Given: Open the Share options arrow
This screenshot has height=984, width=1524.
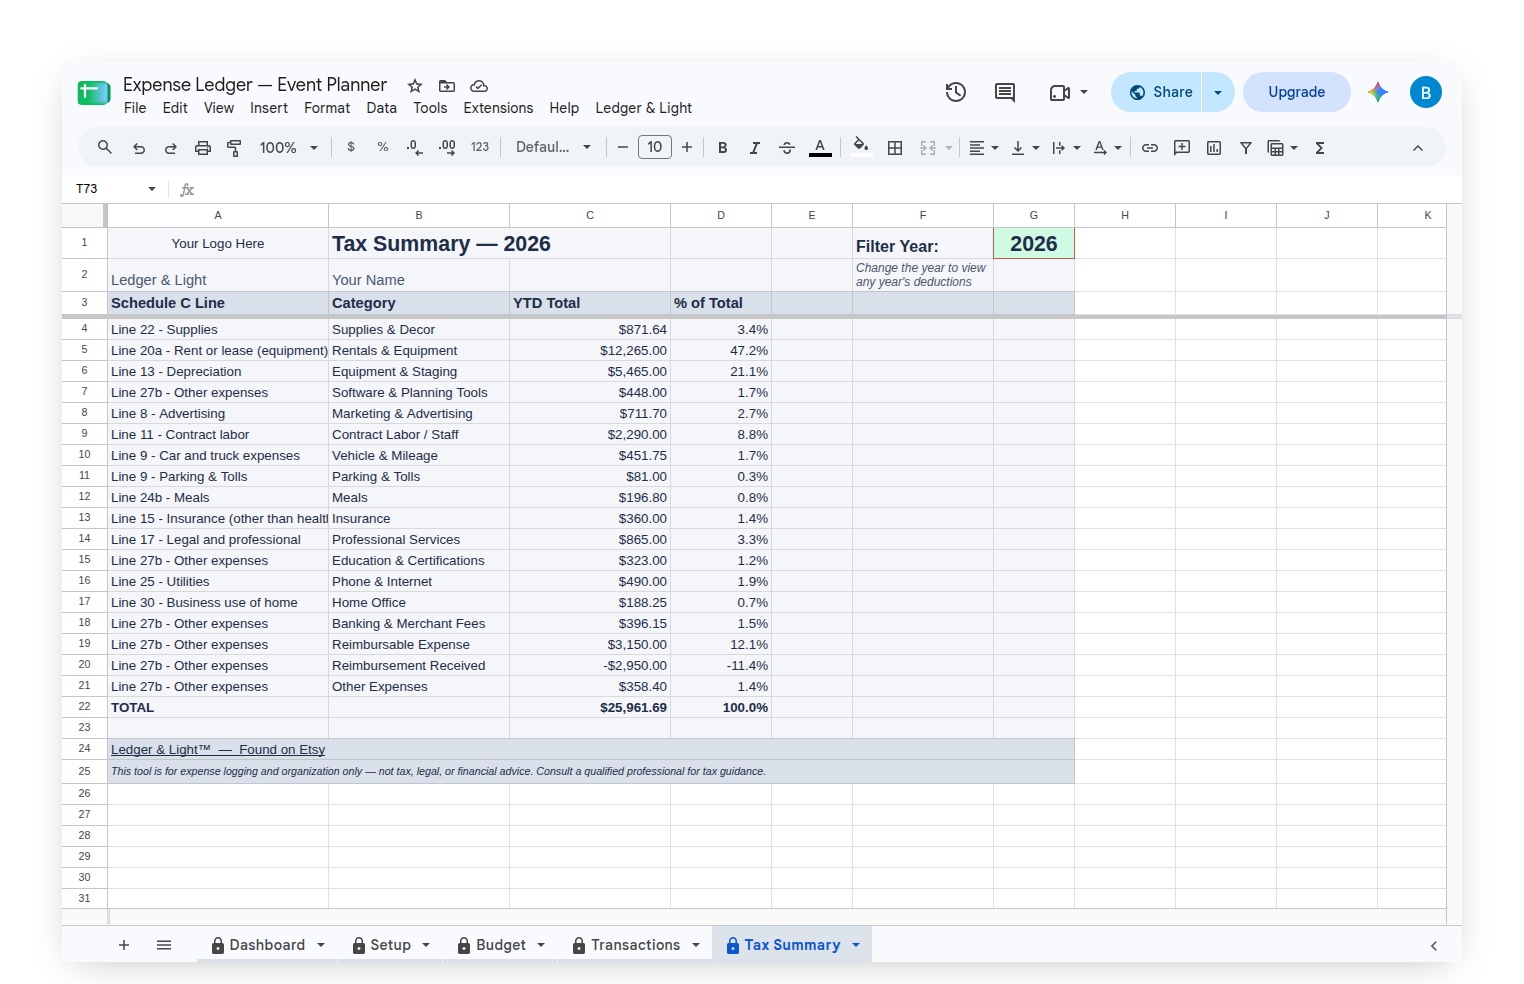Looking at the screenshot, I should coord(1218,92).
